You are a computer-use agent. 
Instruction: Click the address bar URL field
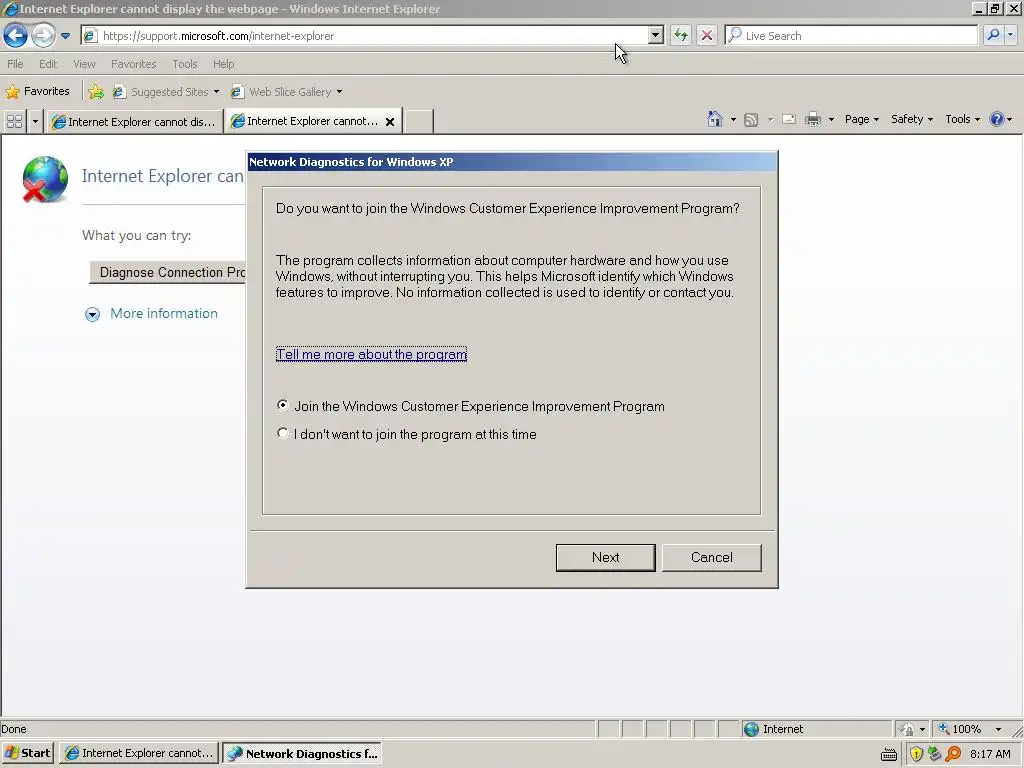366,36
